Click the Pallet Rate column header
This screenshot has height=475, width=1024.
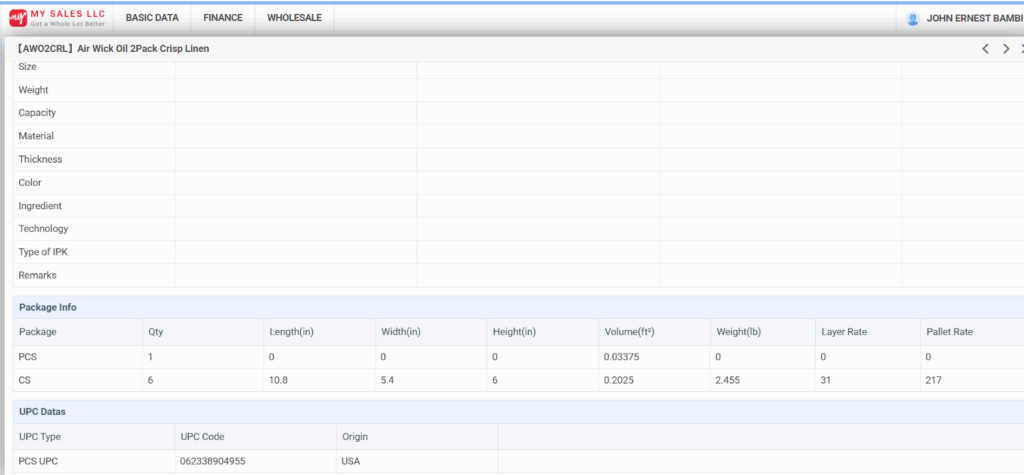click(x=948, y=332)
